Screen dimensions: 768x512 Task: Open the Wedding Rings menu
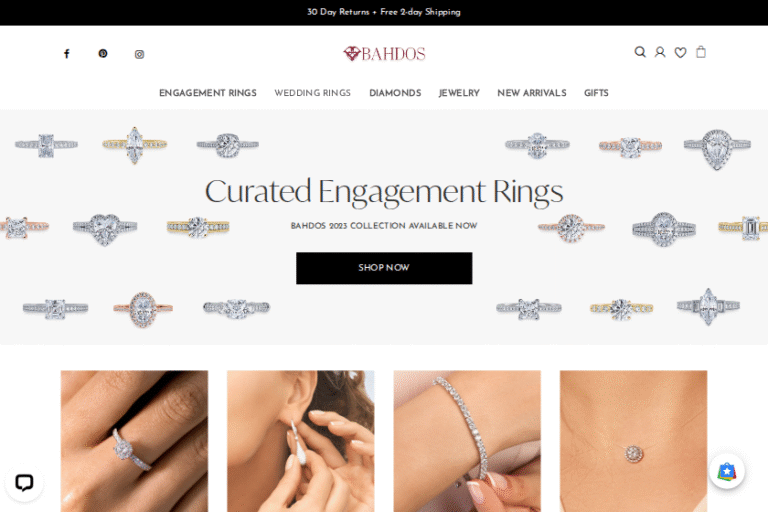coord(312,93)
